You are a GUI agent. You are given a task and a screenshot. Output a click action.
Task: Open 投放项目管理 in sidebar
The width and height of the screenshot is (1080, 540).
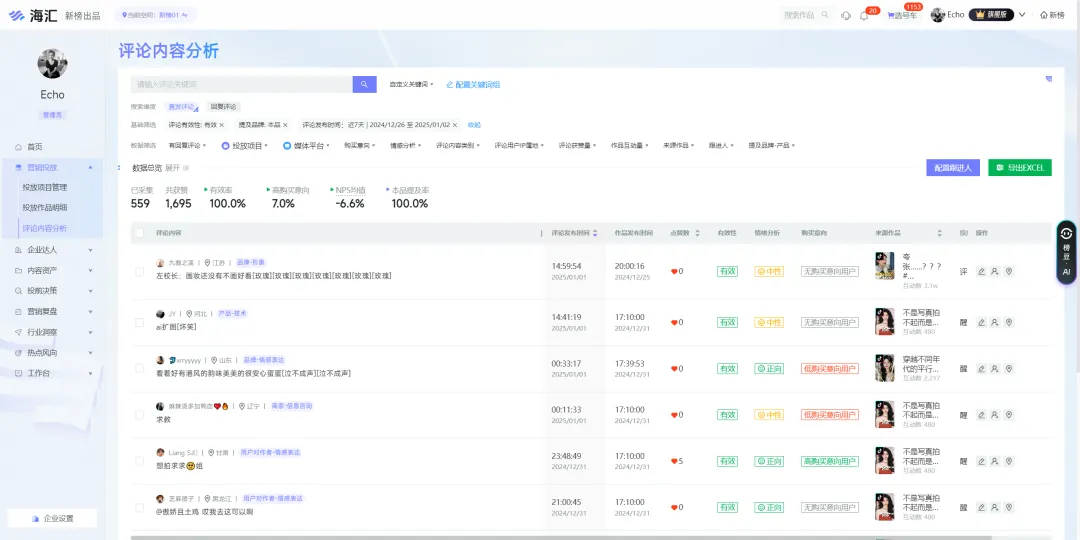pos(45,187)
